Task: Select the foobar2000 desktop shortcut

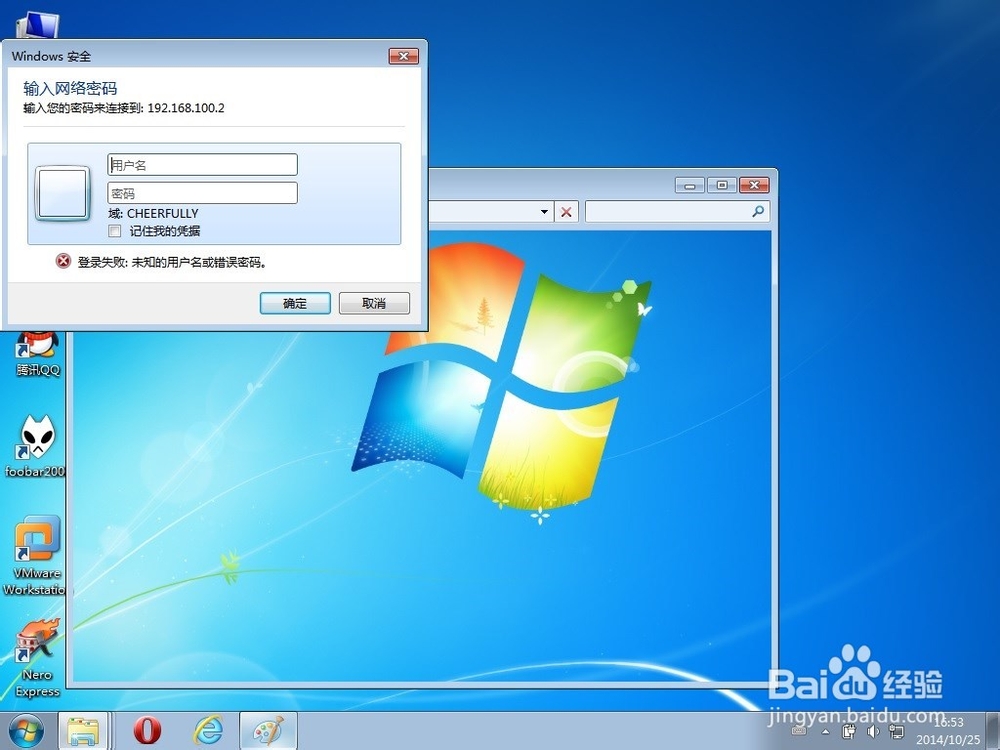Action: click(35, 446)
